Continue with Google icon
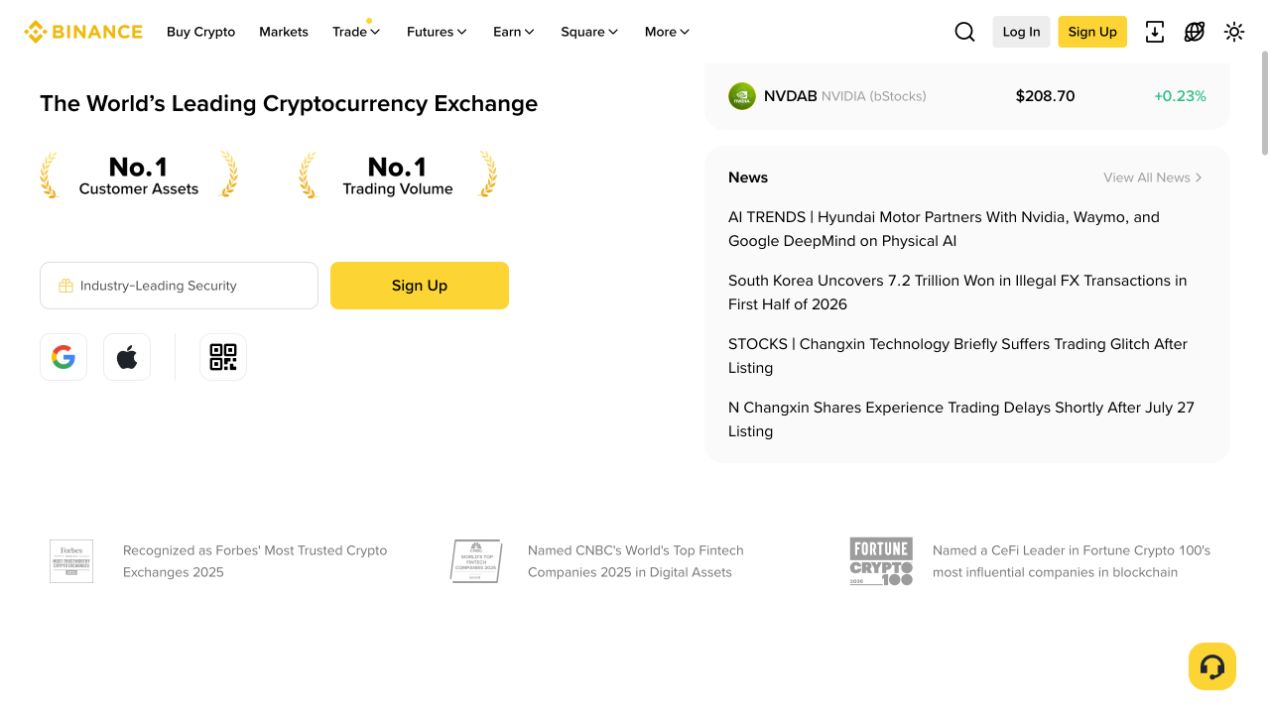 pyautogui.click(x=64, y=357)
